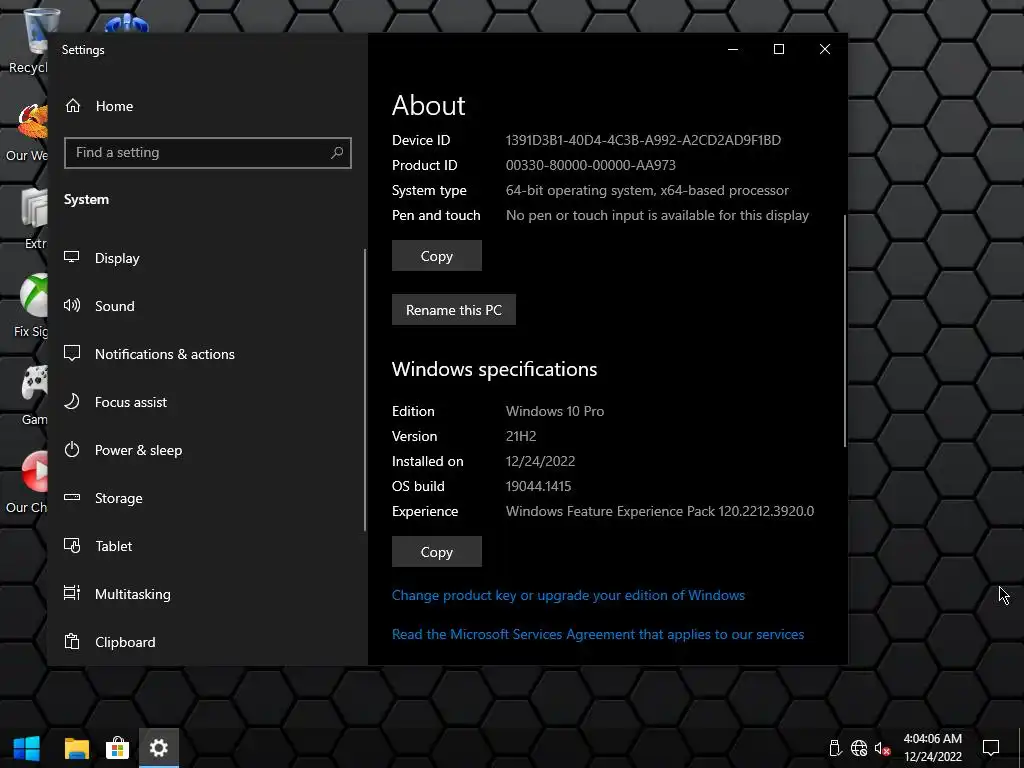The height and width of the screenshot is (768, 1024).
Task: Click the Storage drive icon
Action: 72,497
